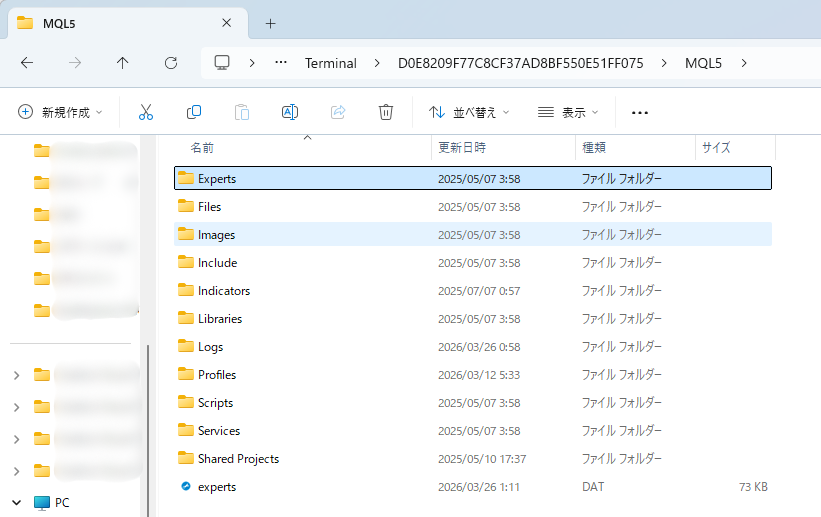This screenshot has width=821, height=517.
Task: Open the 新規作成 (New) dropdown
Action: tap(60, 112)
